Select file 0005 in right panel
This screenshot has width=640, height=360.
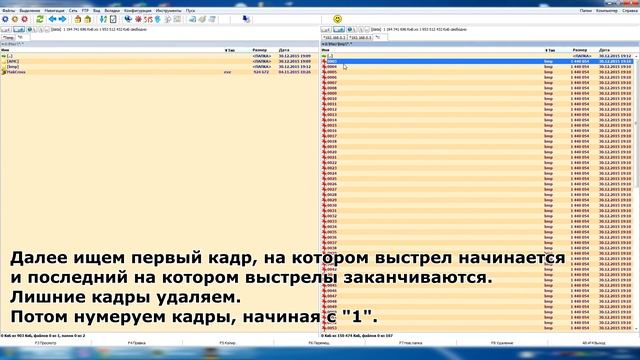pyautogui.click(x=478, y=72)
